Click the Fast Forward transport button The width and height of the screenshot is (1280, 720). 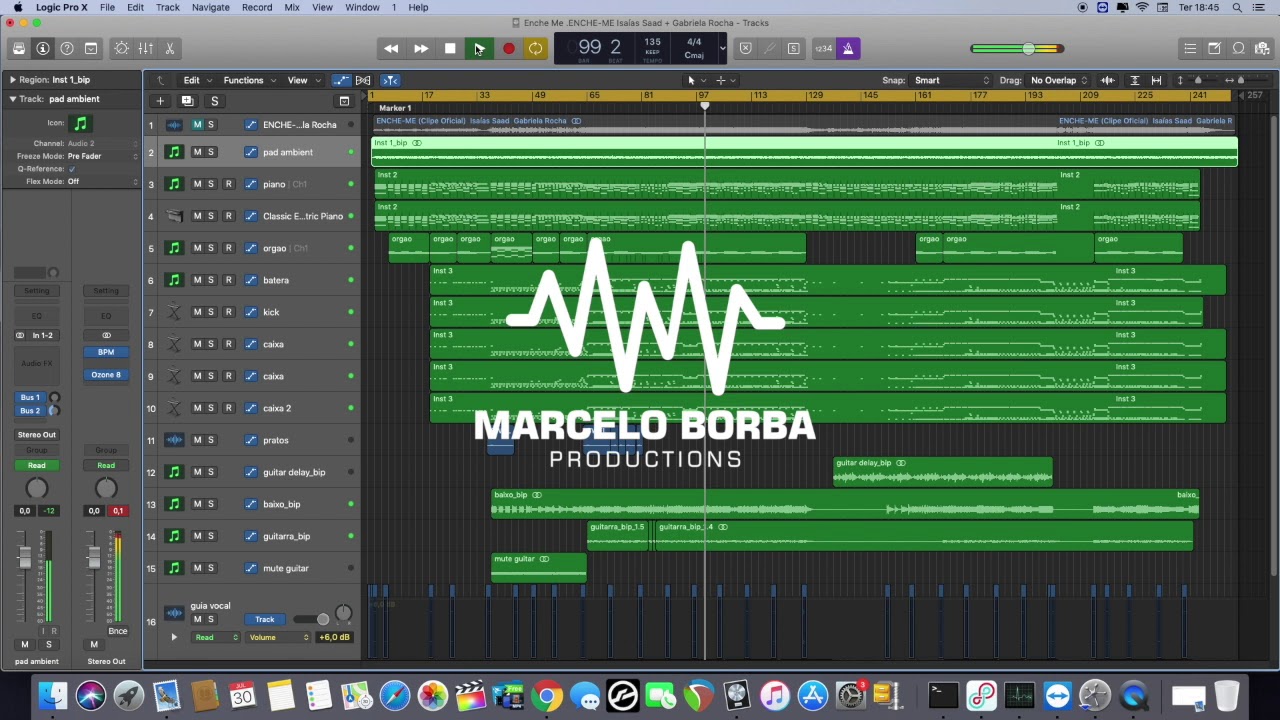pos(421,48)
